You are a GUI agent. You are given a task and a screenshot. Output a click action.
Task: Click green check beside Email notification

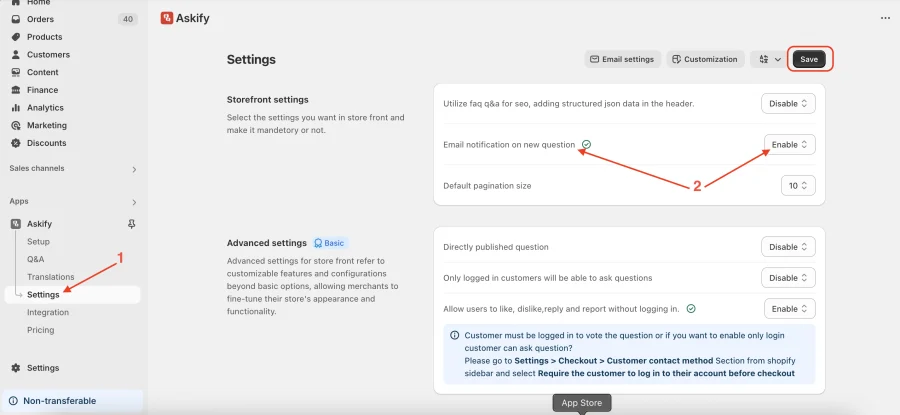click(x=586, y=145)
